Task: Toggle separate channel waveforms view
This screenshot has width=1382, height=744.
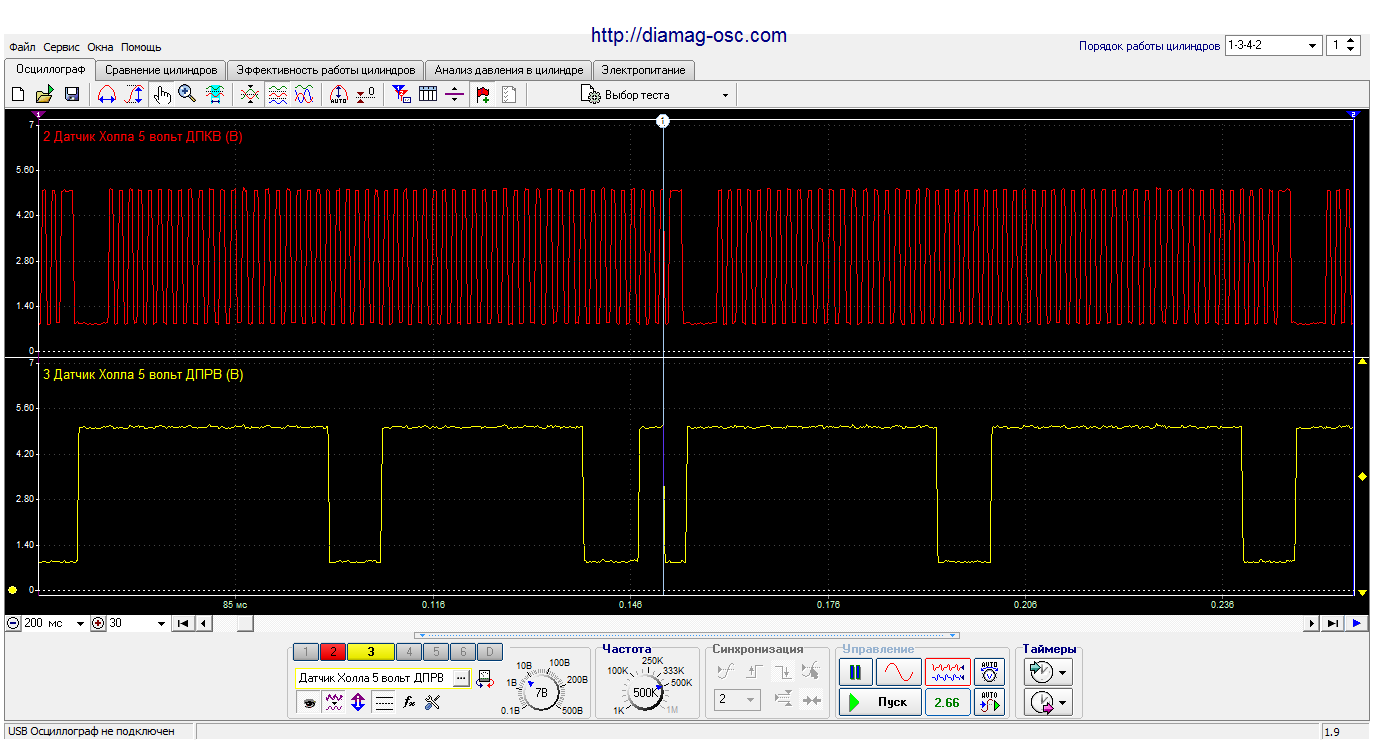Action: [x=278, y=95]
